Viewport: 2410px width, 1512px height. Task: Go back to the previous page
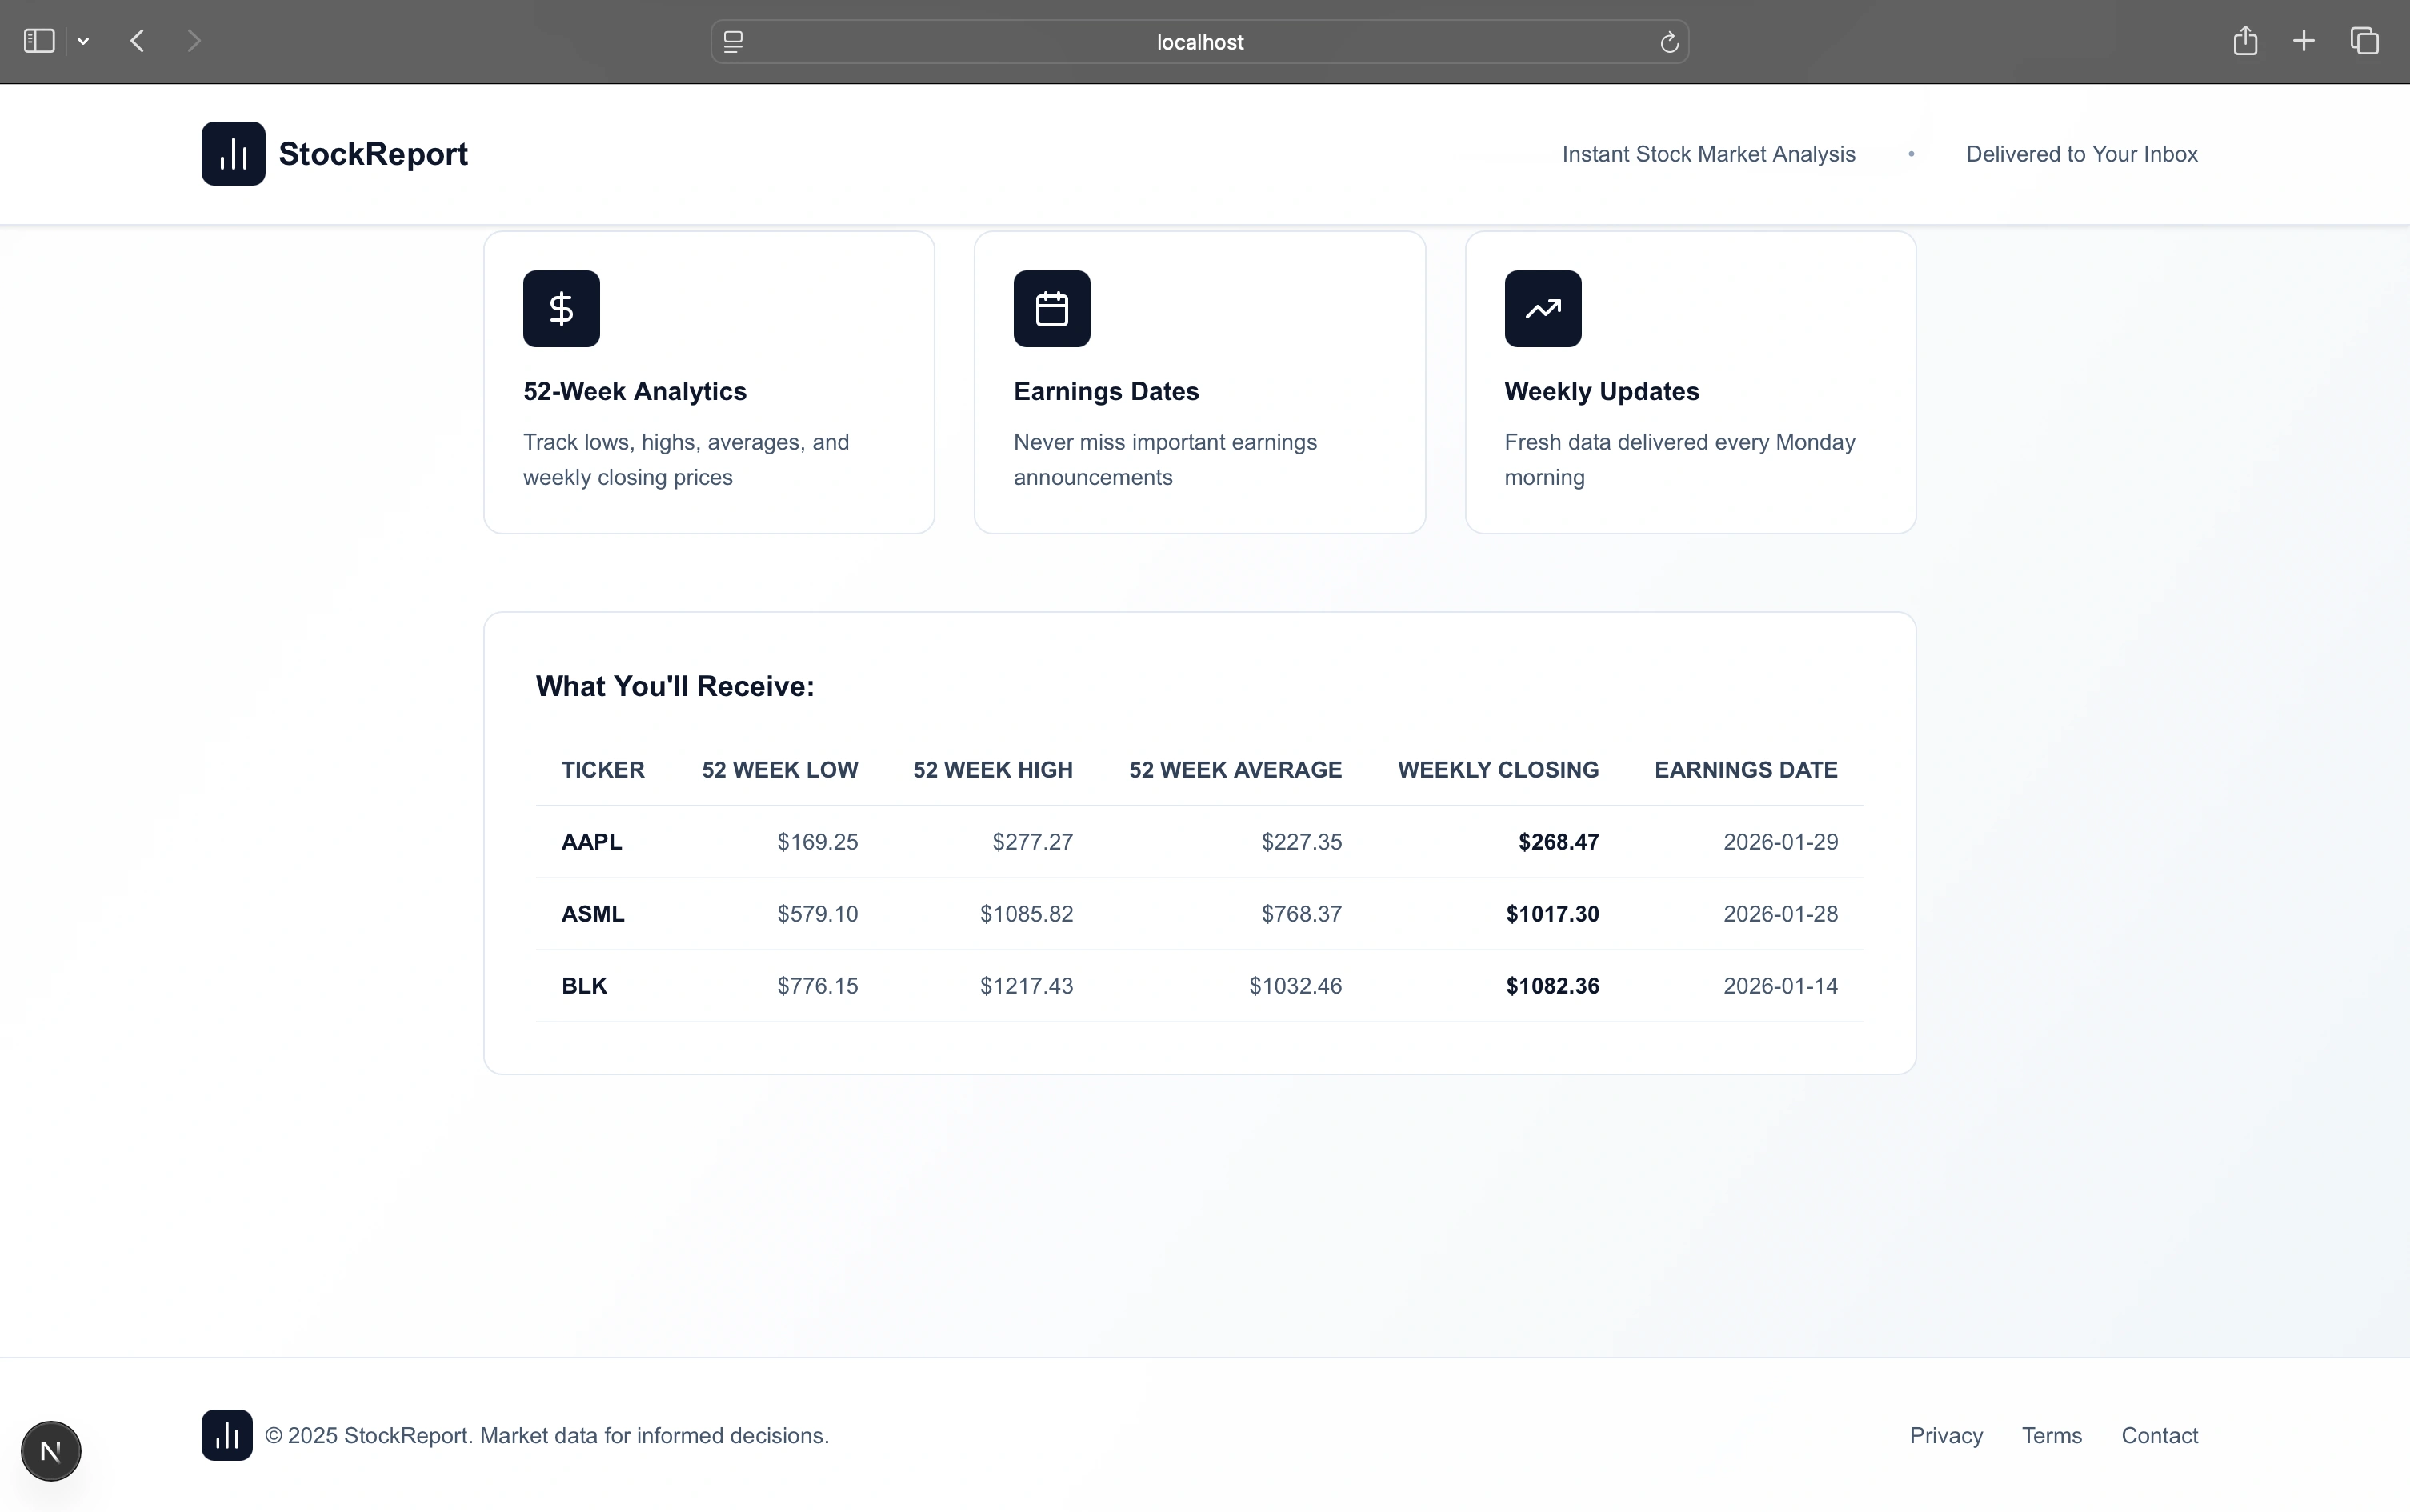(138, 41)
